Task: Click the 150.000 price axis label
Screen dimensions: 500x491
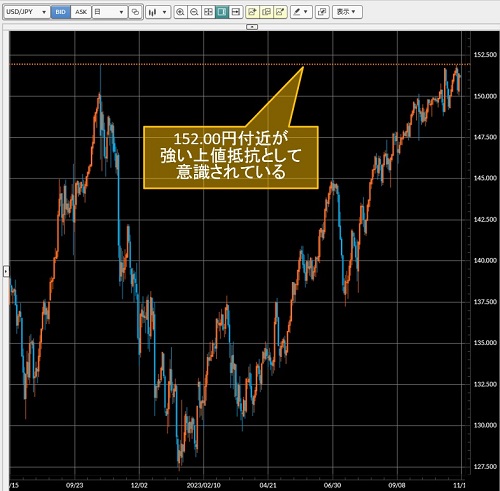Action: pyautogui.click(x=485, y=96)
